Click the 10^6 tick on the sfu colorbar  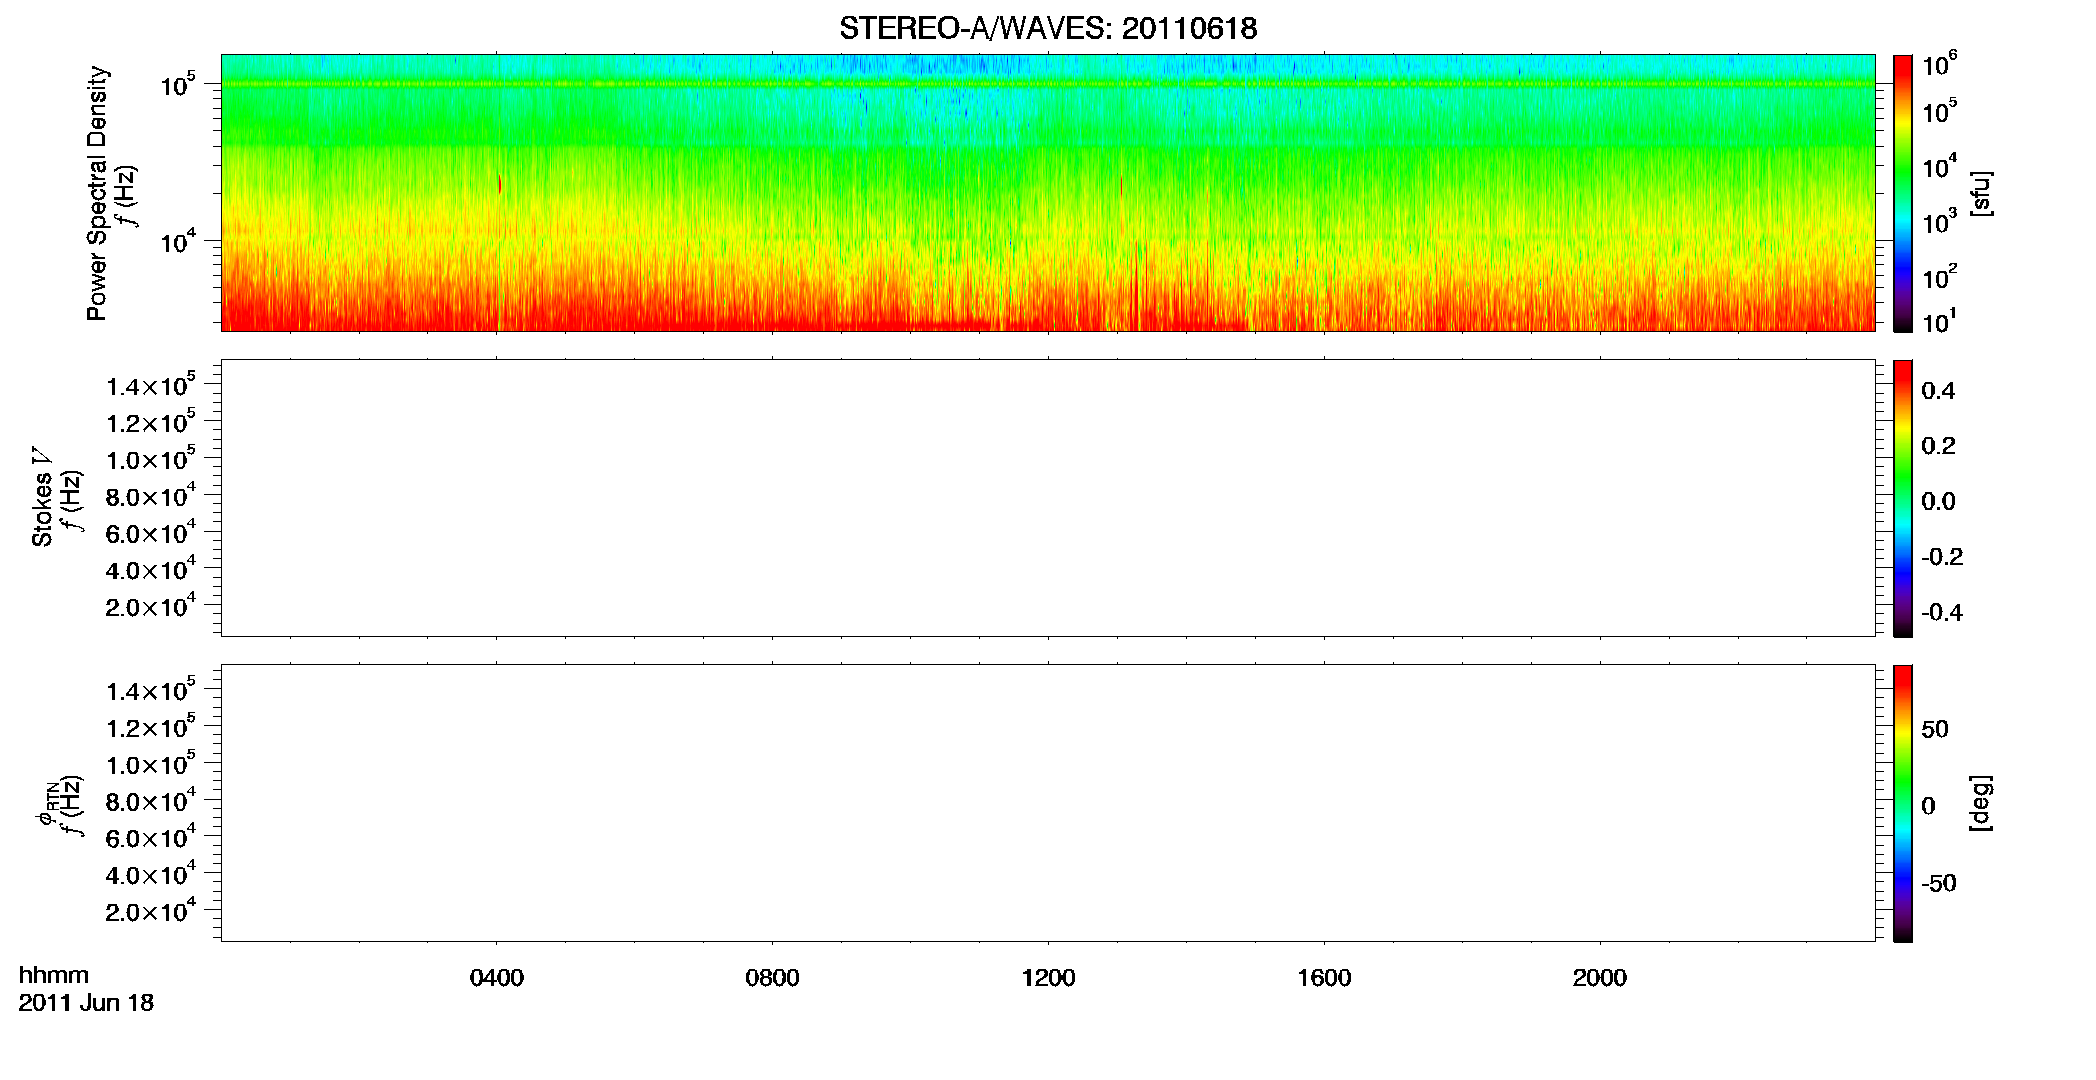pos(1939,65)
